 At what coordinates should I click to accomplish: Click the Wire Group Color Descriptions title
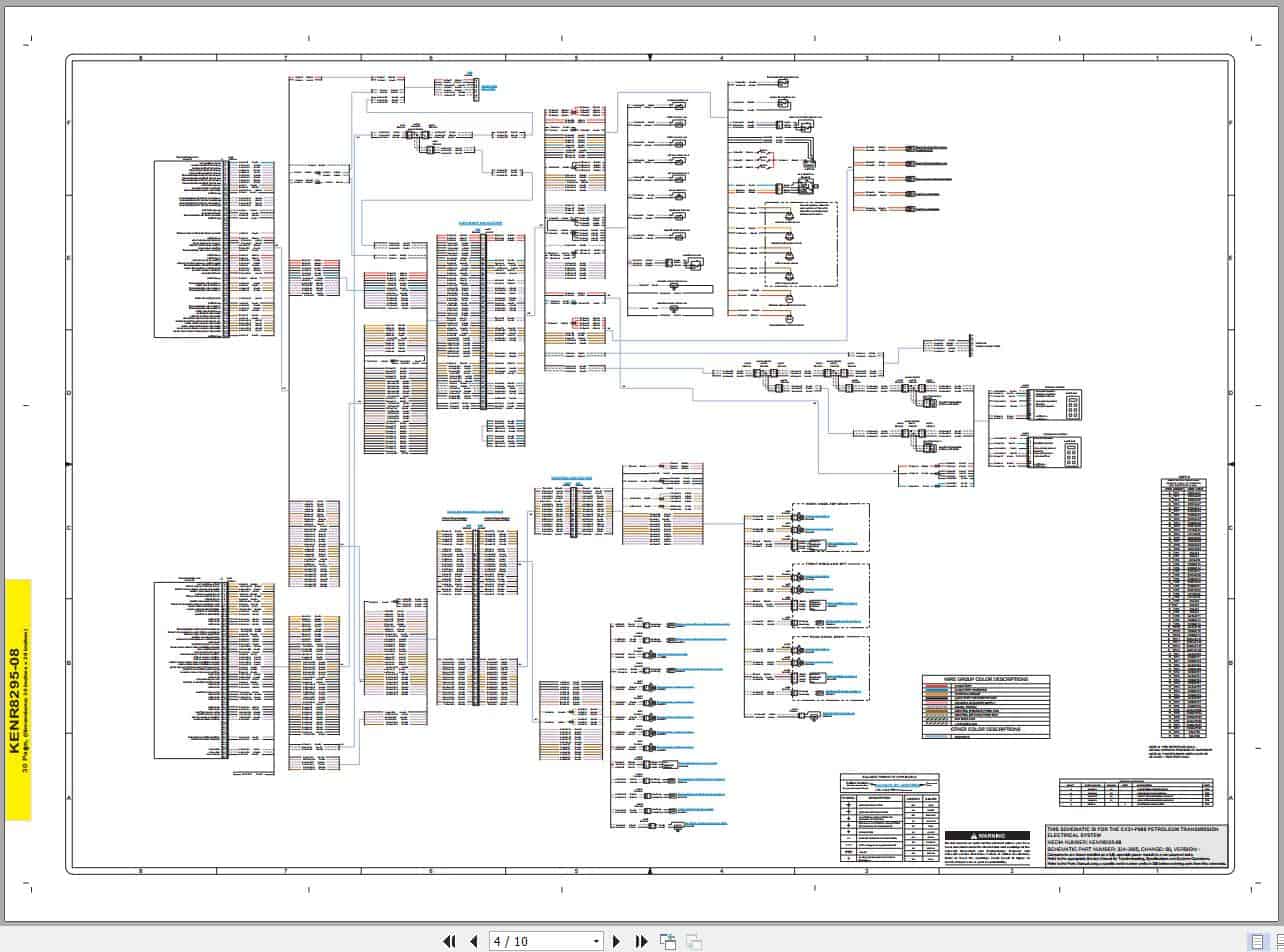point(985,679)
